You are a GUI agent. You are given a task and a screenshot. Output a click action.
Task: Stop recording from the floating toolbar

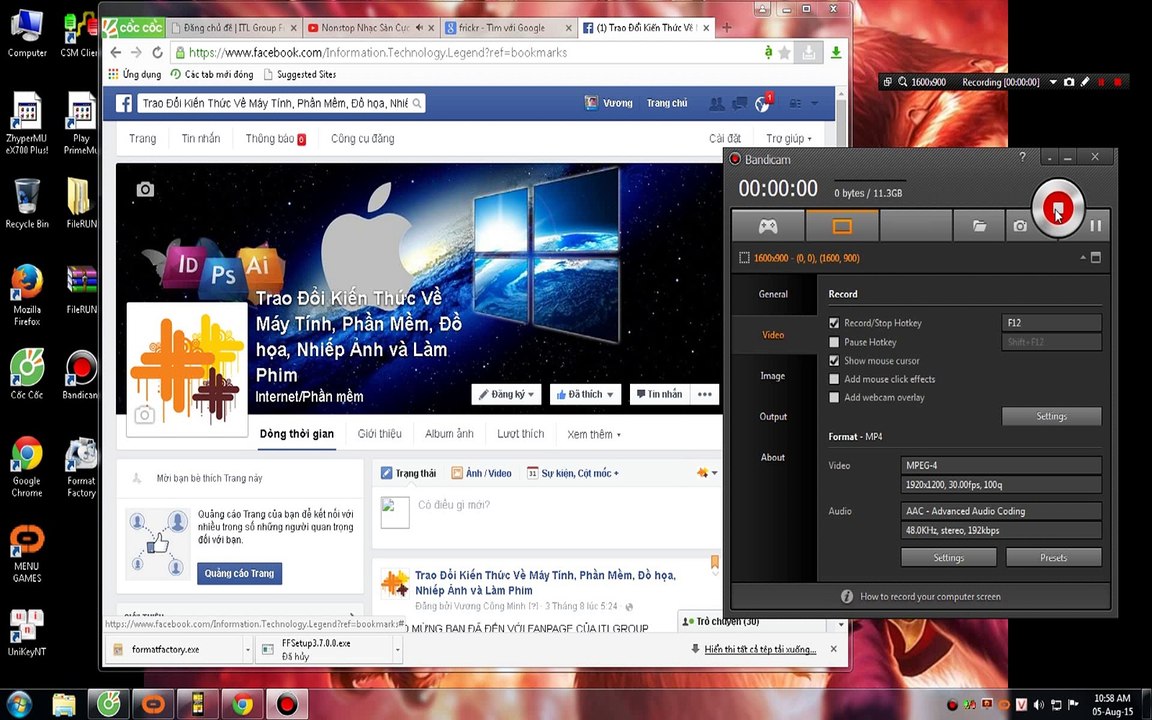point(1118,82)
